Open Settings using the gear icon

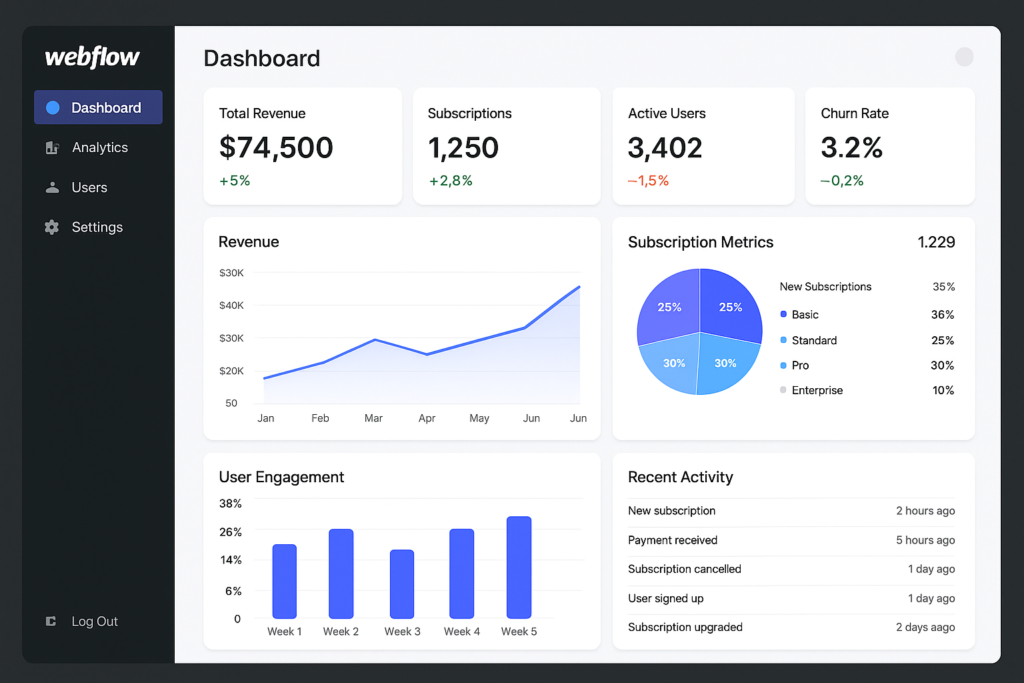click(51, 227)
